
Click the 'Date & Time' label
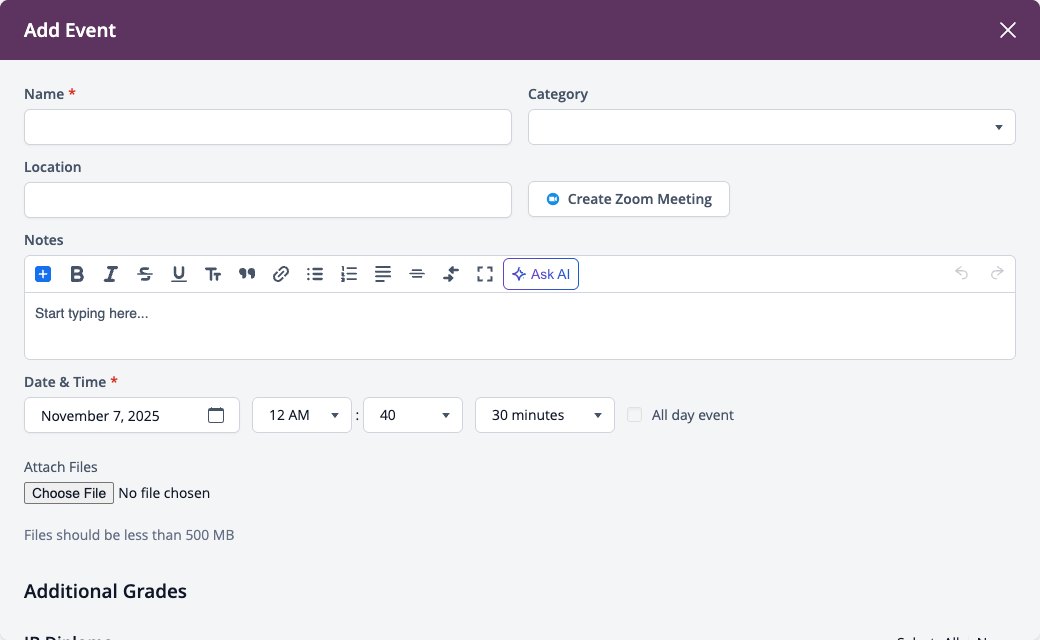[65, 382]
